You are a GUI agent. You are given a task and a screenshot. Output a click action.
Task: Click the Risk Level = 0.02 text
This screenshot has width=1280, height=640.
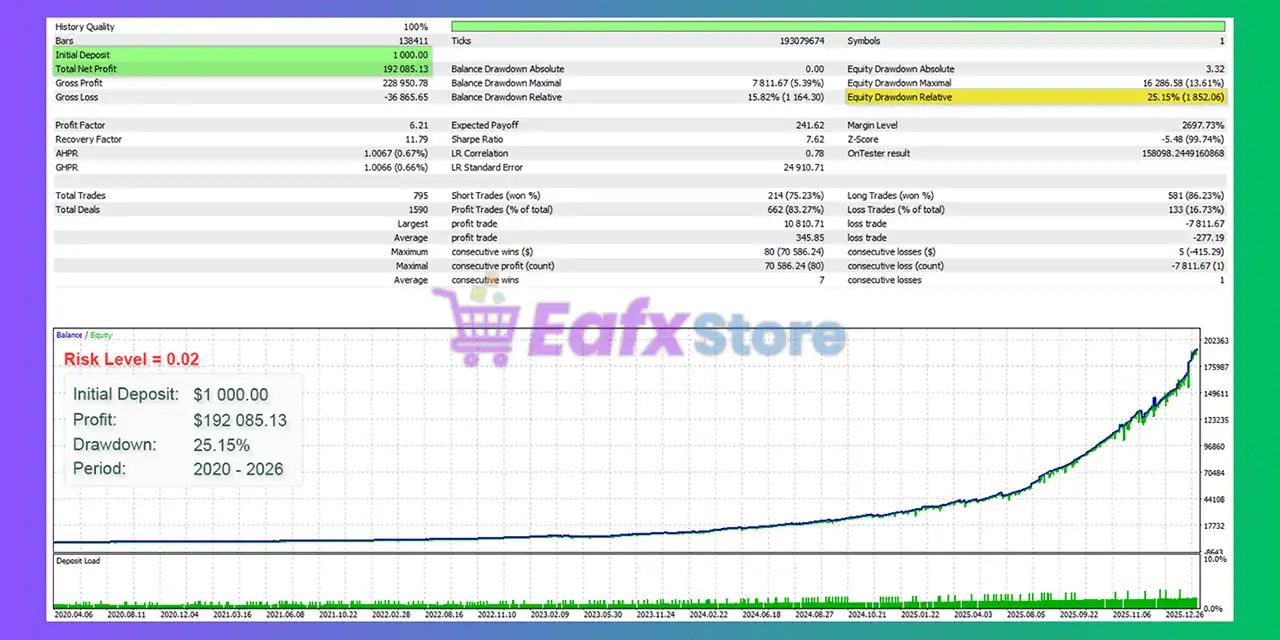[131, 359]
